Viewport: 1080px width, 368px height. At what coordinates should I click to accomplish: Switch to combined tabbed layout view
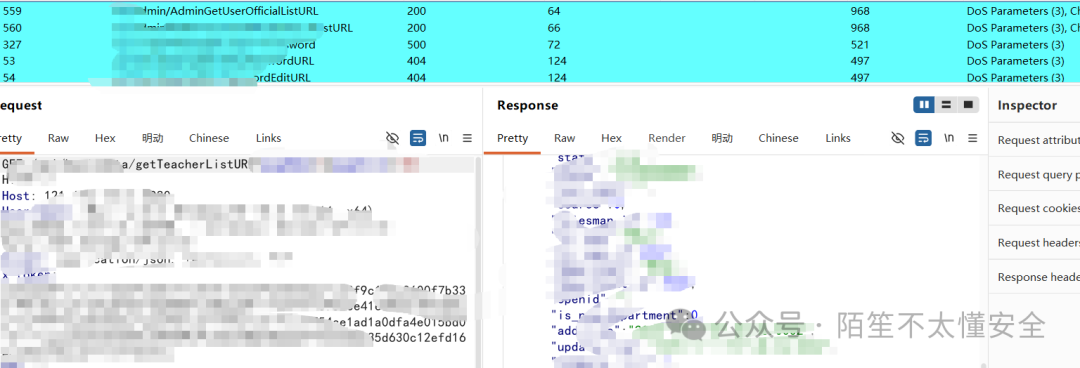pos(968,105)
